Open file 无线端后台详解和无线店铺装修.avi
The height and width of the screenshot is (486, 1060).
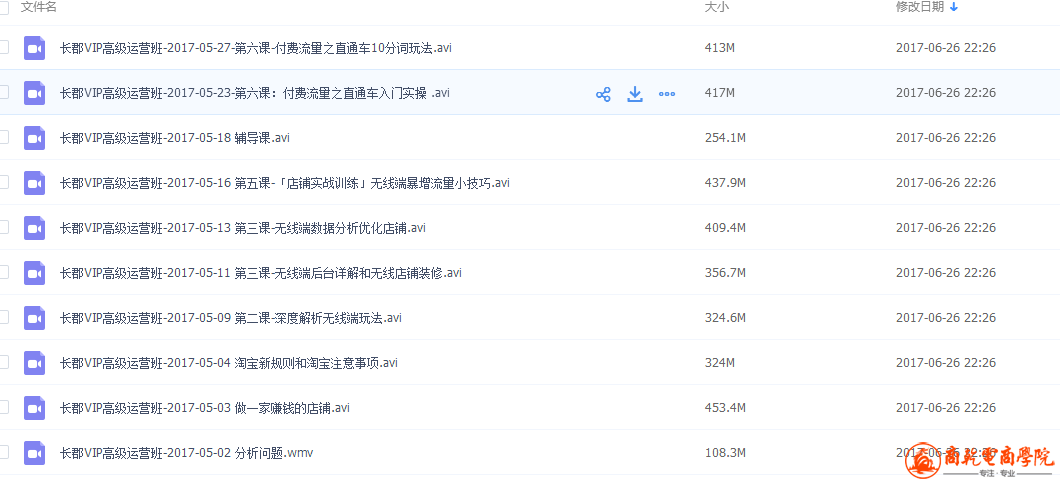click(x=261, y=273)
